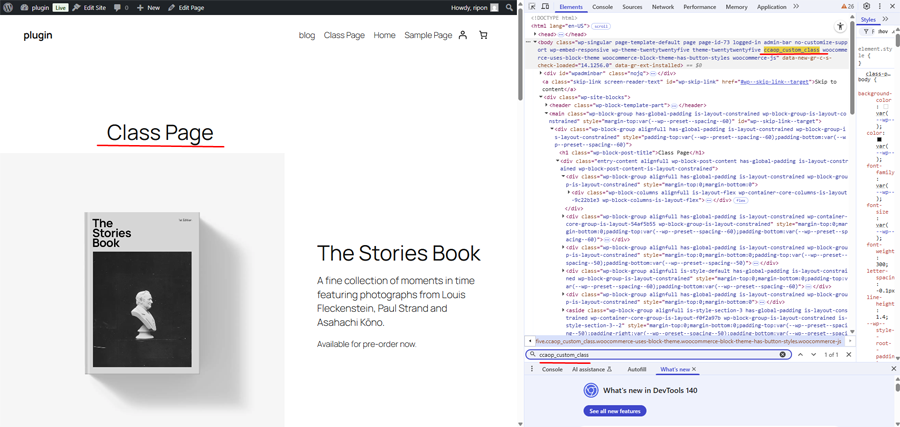Click the #wp--skip-link--target href link

[x=775, y=82]
